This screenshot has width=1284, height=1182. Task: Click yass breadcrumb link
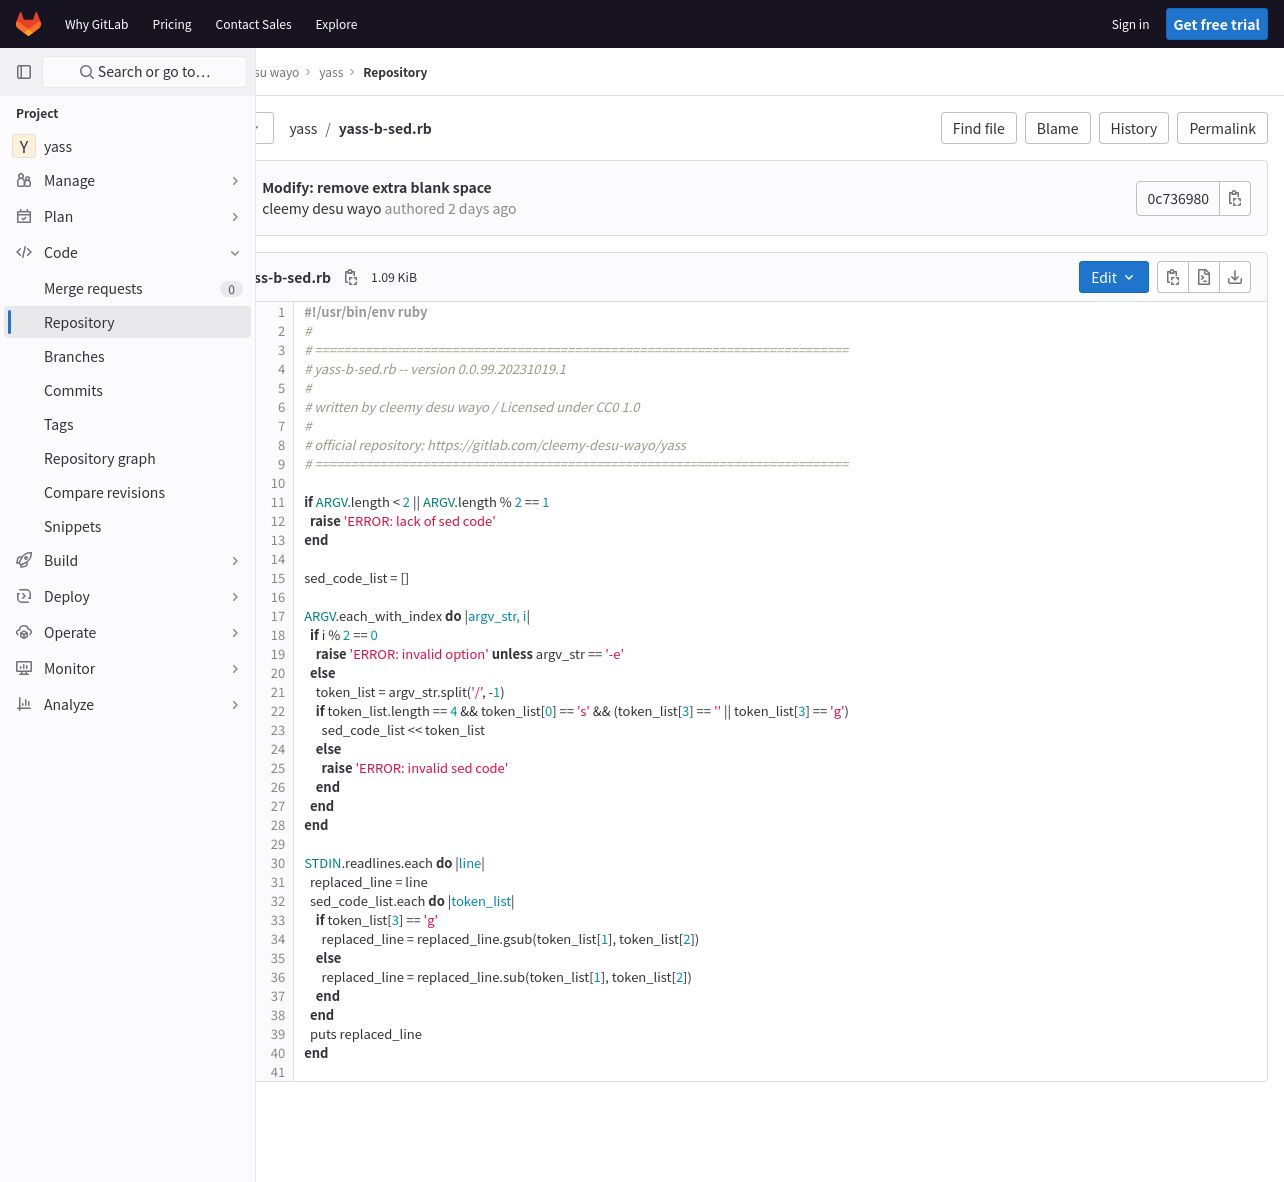[331, 72]
